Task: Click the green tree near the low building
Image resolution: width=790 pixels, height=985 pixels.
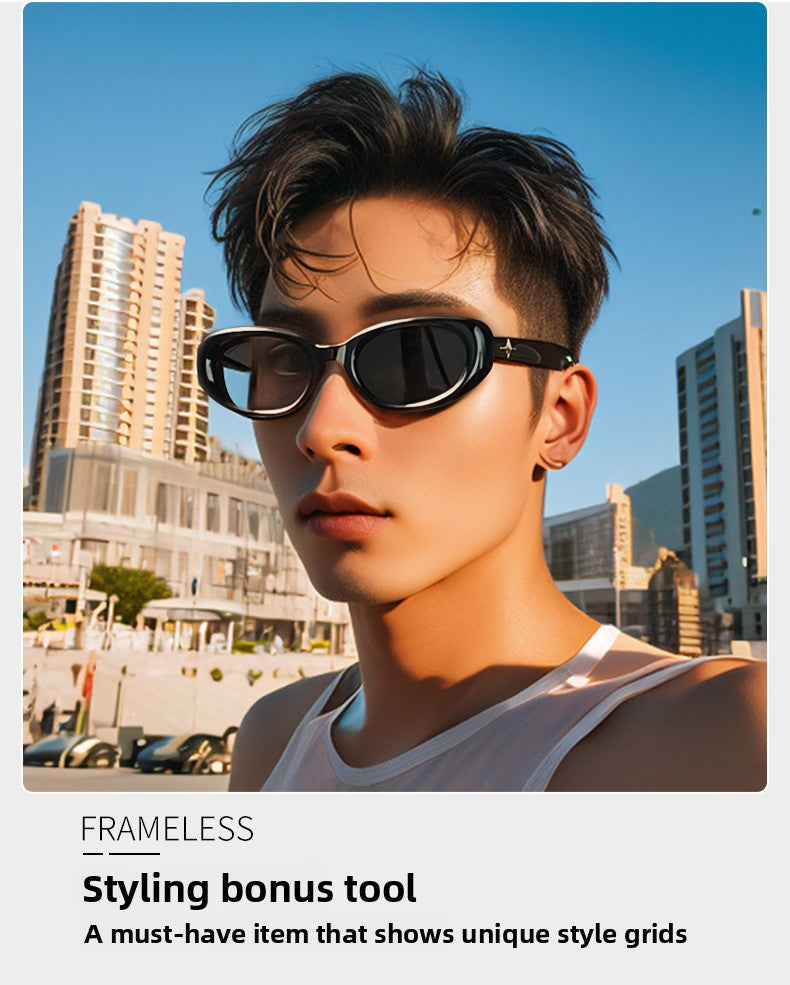Action: tap(129, 589)
